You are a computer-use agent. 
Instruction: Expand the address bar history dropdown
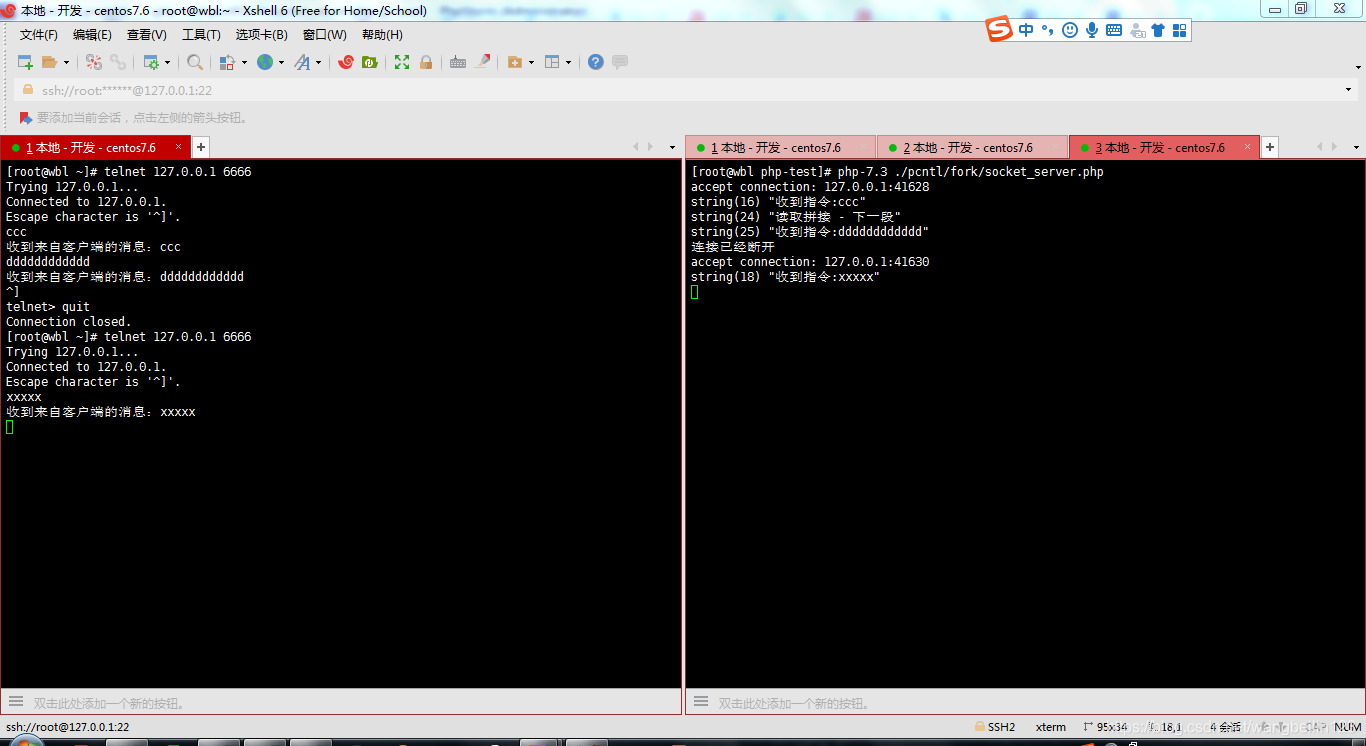(1348, 90)
